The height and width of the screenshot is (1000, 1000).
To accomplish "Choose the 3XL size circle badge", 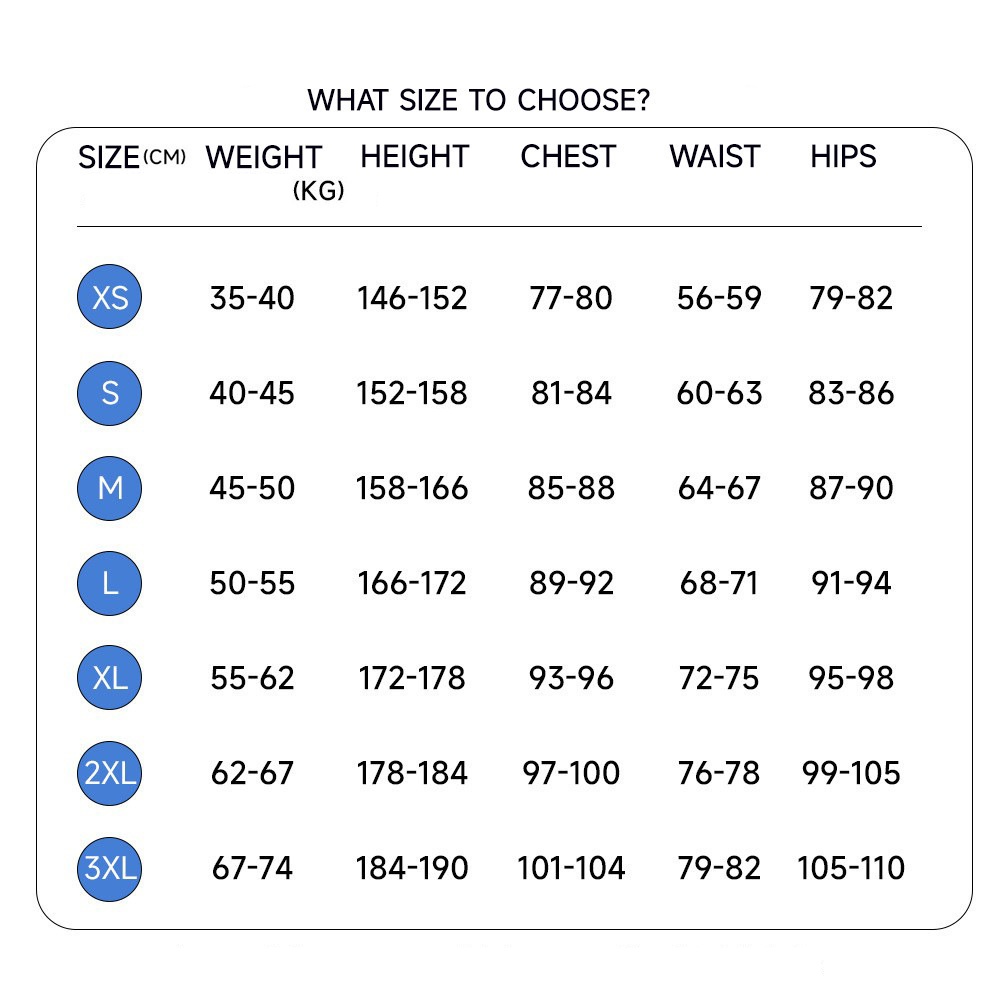I will 110,868.
